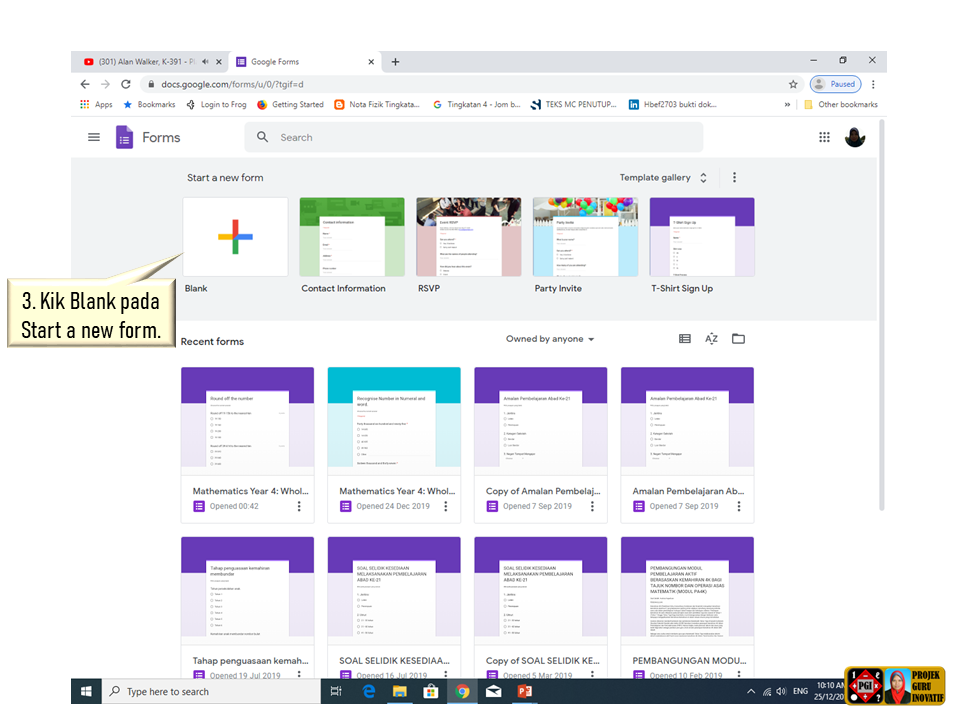Open the AZ sort options icon
960x720 pixels.
click(711, 339)
